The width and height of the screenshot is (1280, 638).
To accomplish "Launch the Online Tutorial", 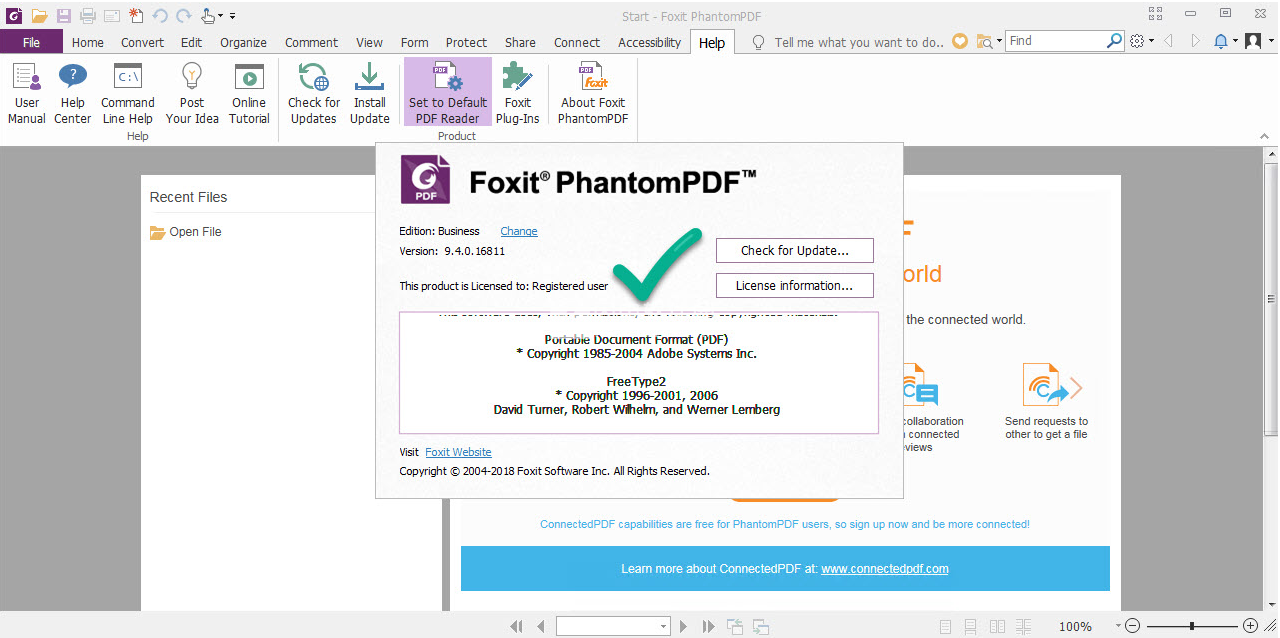I will (249, 93).
